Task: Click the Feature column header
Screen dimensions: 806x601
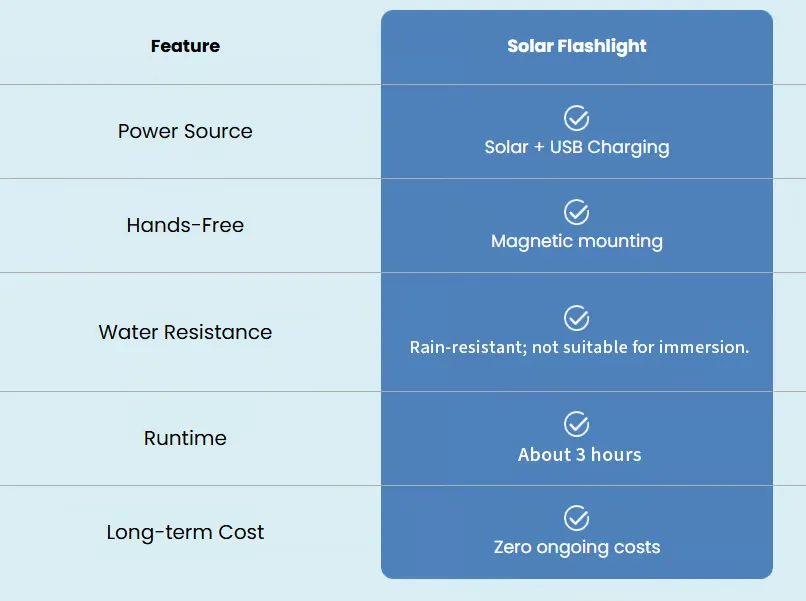Action: 185,46
